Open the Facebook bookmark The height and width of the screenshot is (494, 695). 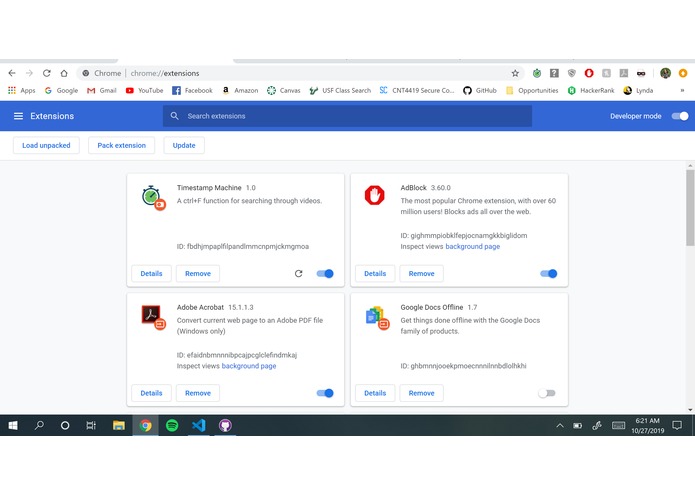point(192,90)
